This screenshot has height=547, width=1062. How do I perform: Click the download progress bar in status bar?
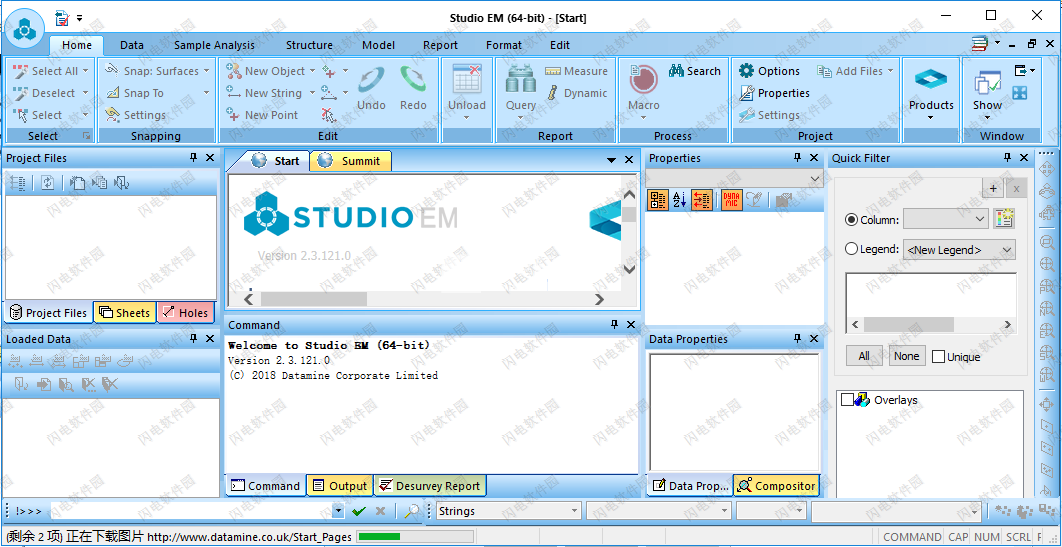[416, 537]
